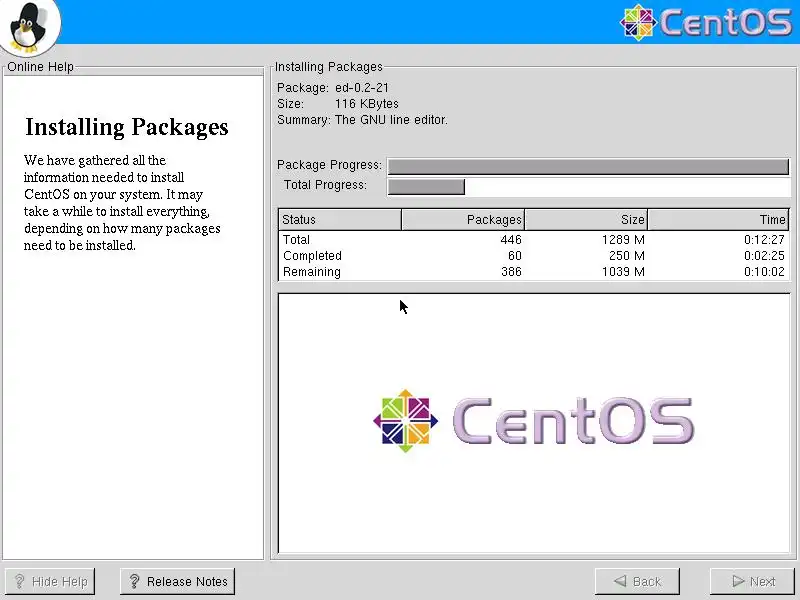The image size is (800, 600).
Task: Click the 1289 M total size
Action: pos(623,240)
